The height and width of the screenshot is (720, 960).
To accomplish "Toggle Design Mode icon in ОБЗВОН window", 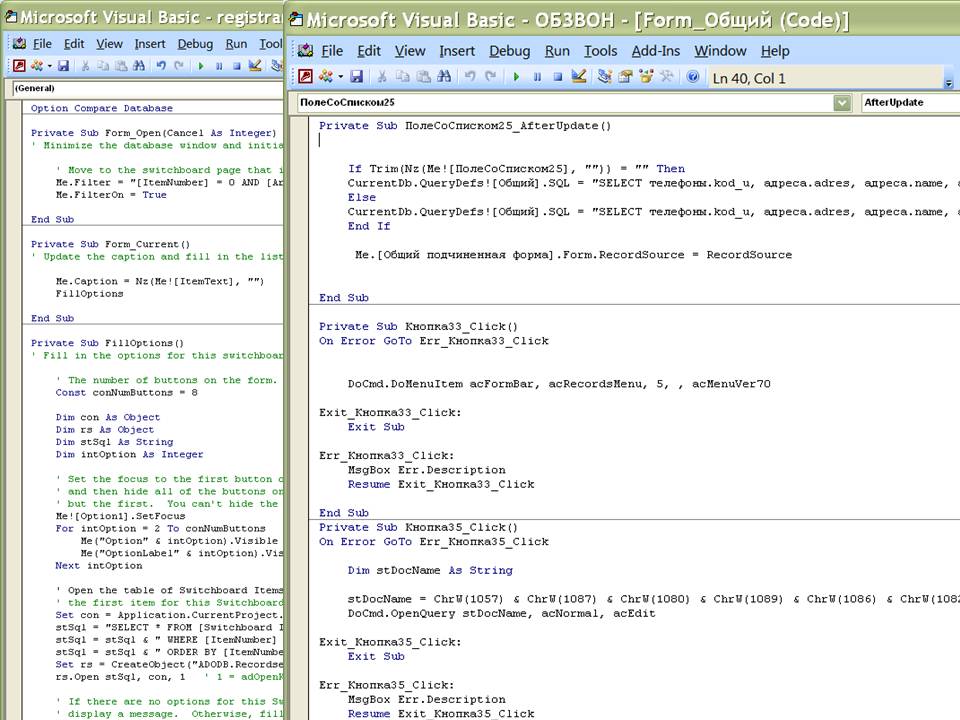I will (x=580, y=77).
